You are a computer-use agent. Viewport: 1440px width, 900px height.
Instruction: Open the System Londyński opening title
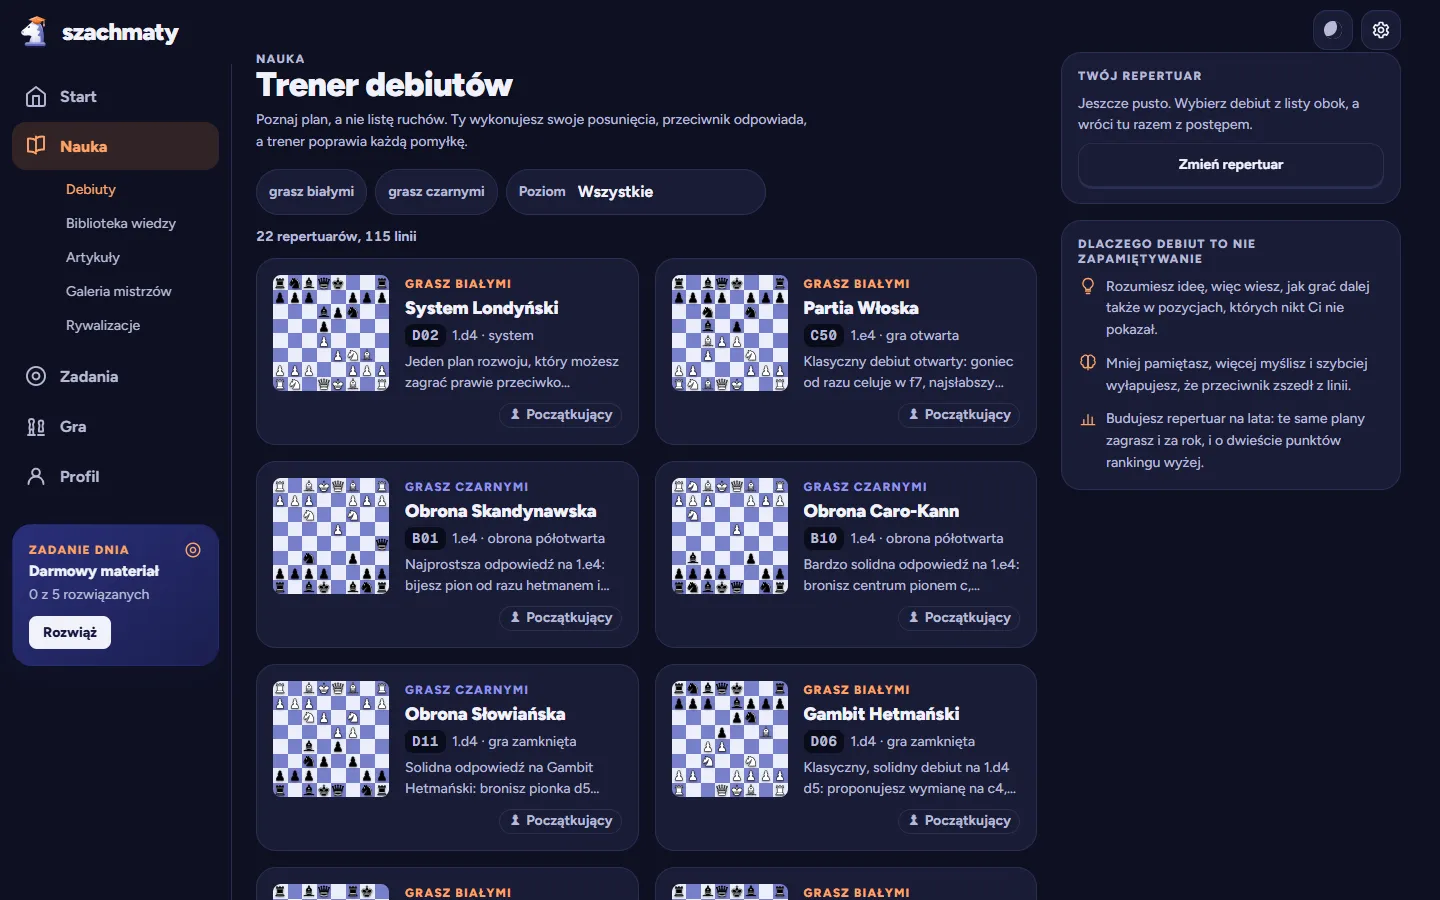coord(482,308)
